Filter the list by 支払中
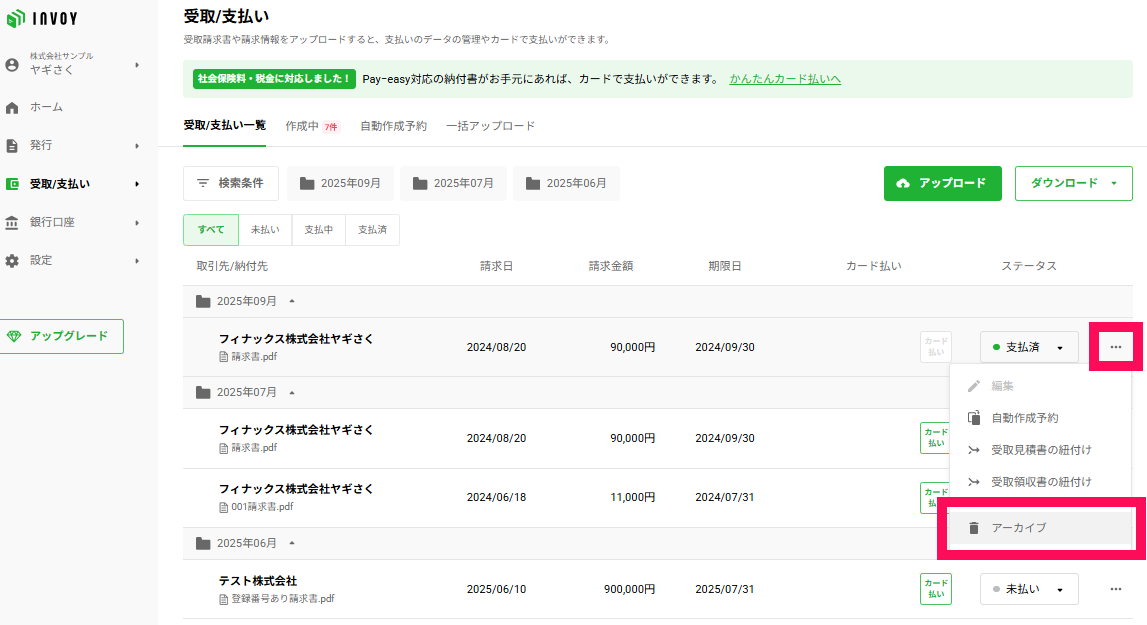1147x625 pixels. tap(319, 230)
